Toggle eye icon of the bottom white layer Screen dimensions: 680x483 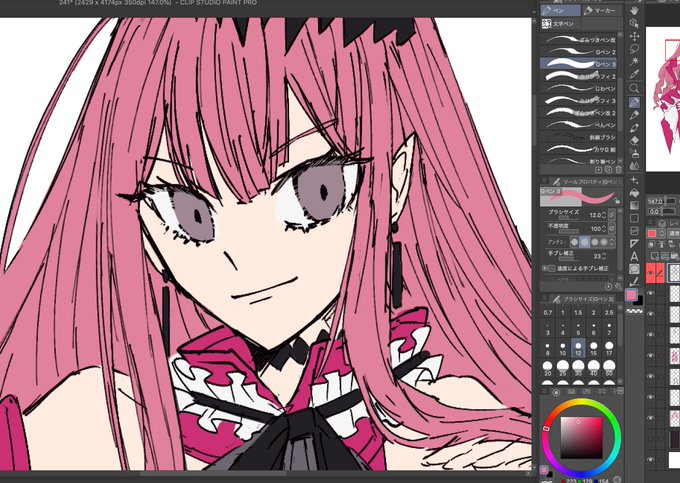click(650, 459)
